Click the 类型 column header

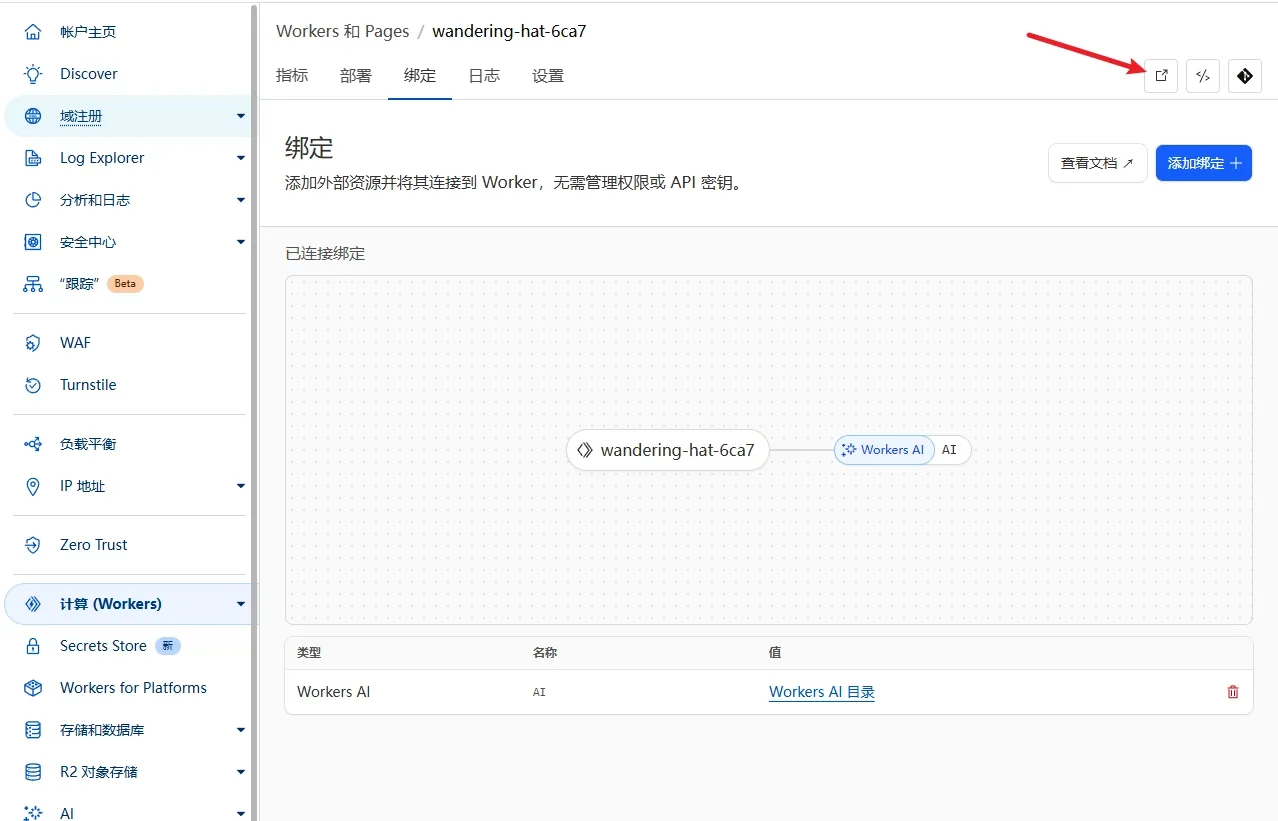[309, 652]
